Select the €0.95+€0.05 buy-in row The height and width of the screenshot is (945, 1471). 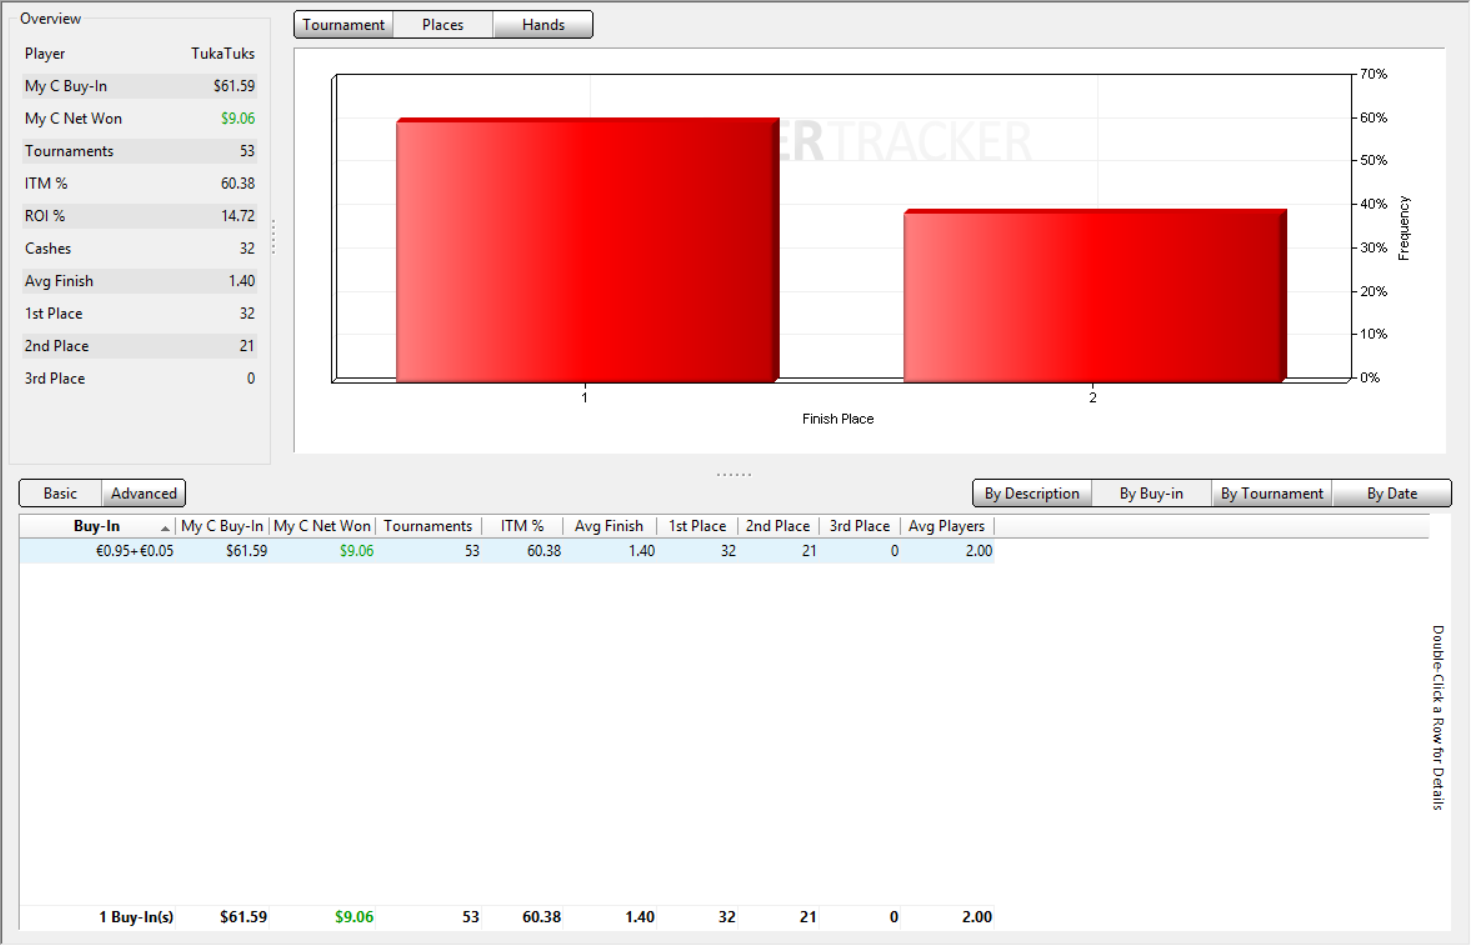(x=507, y=551)
